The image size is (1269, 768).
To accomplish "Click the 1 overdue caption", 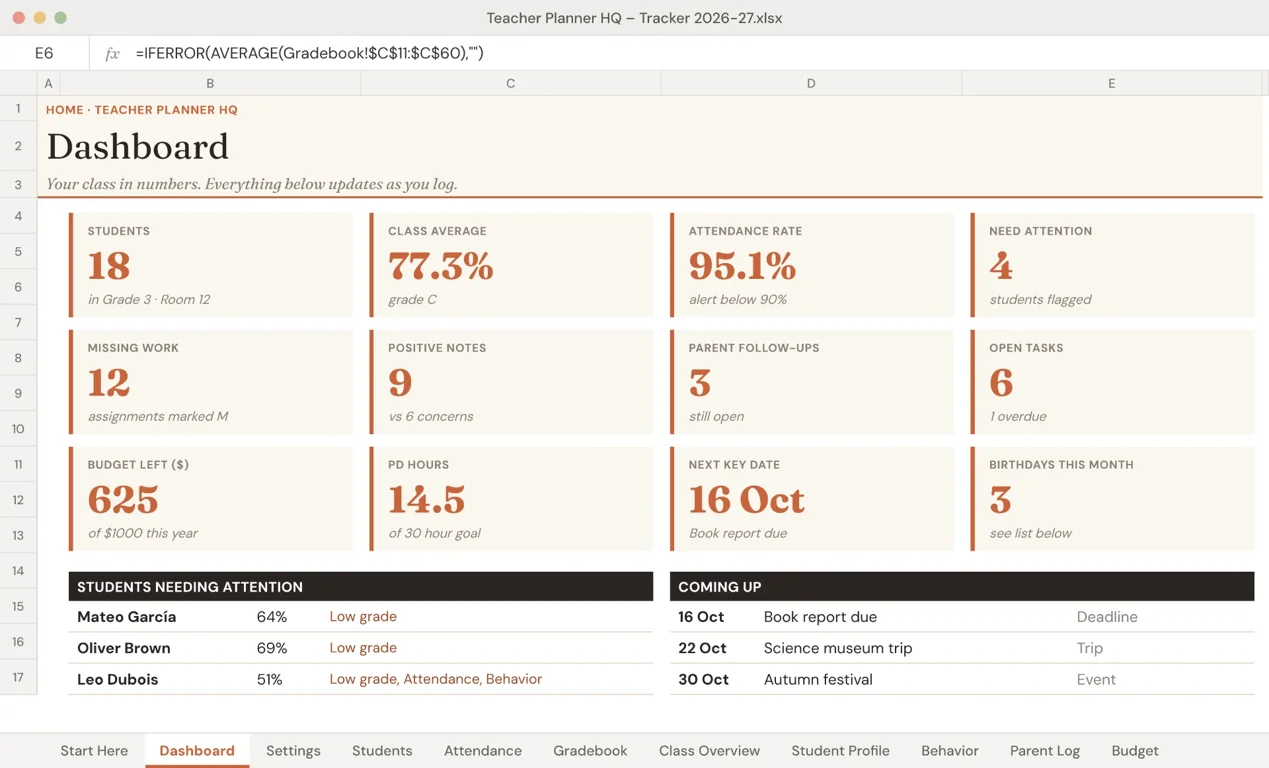I will point(1018,416).
